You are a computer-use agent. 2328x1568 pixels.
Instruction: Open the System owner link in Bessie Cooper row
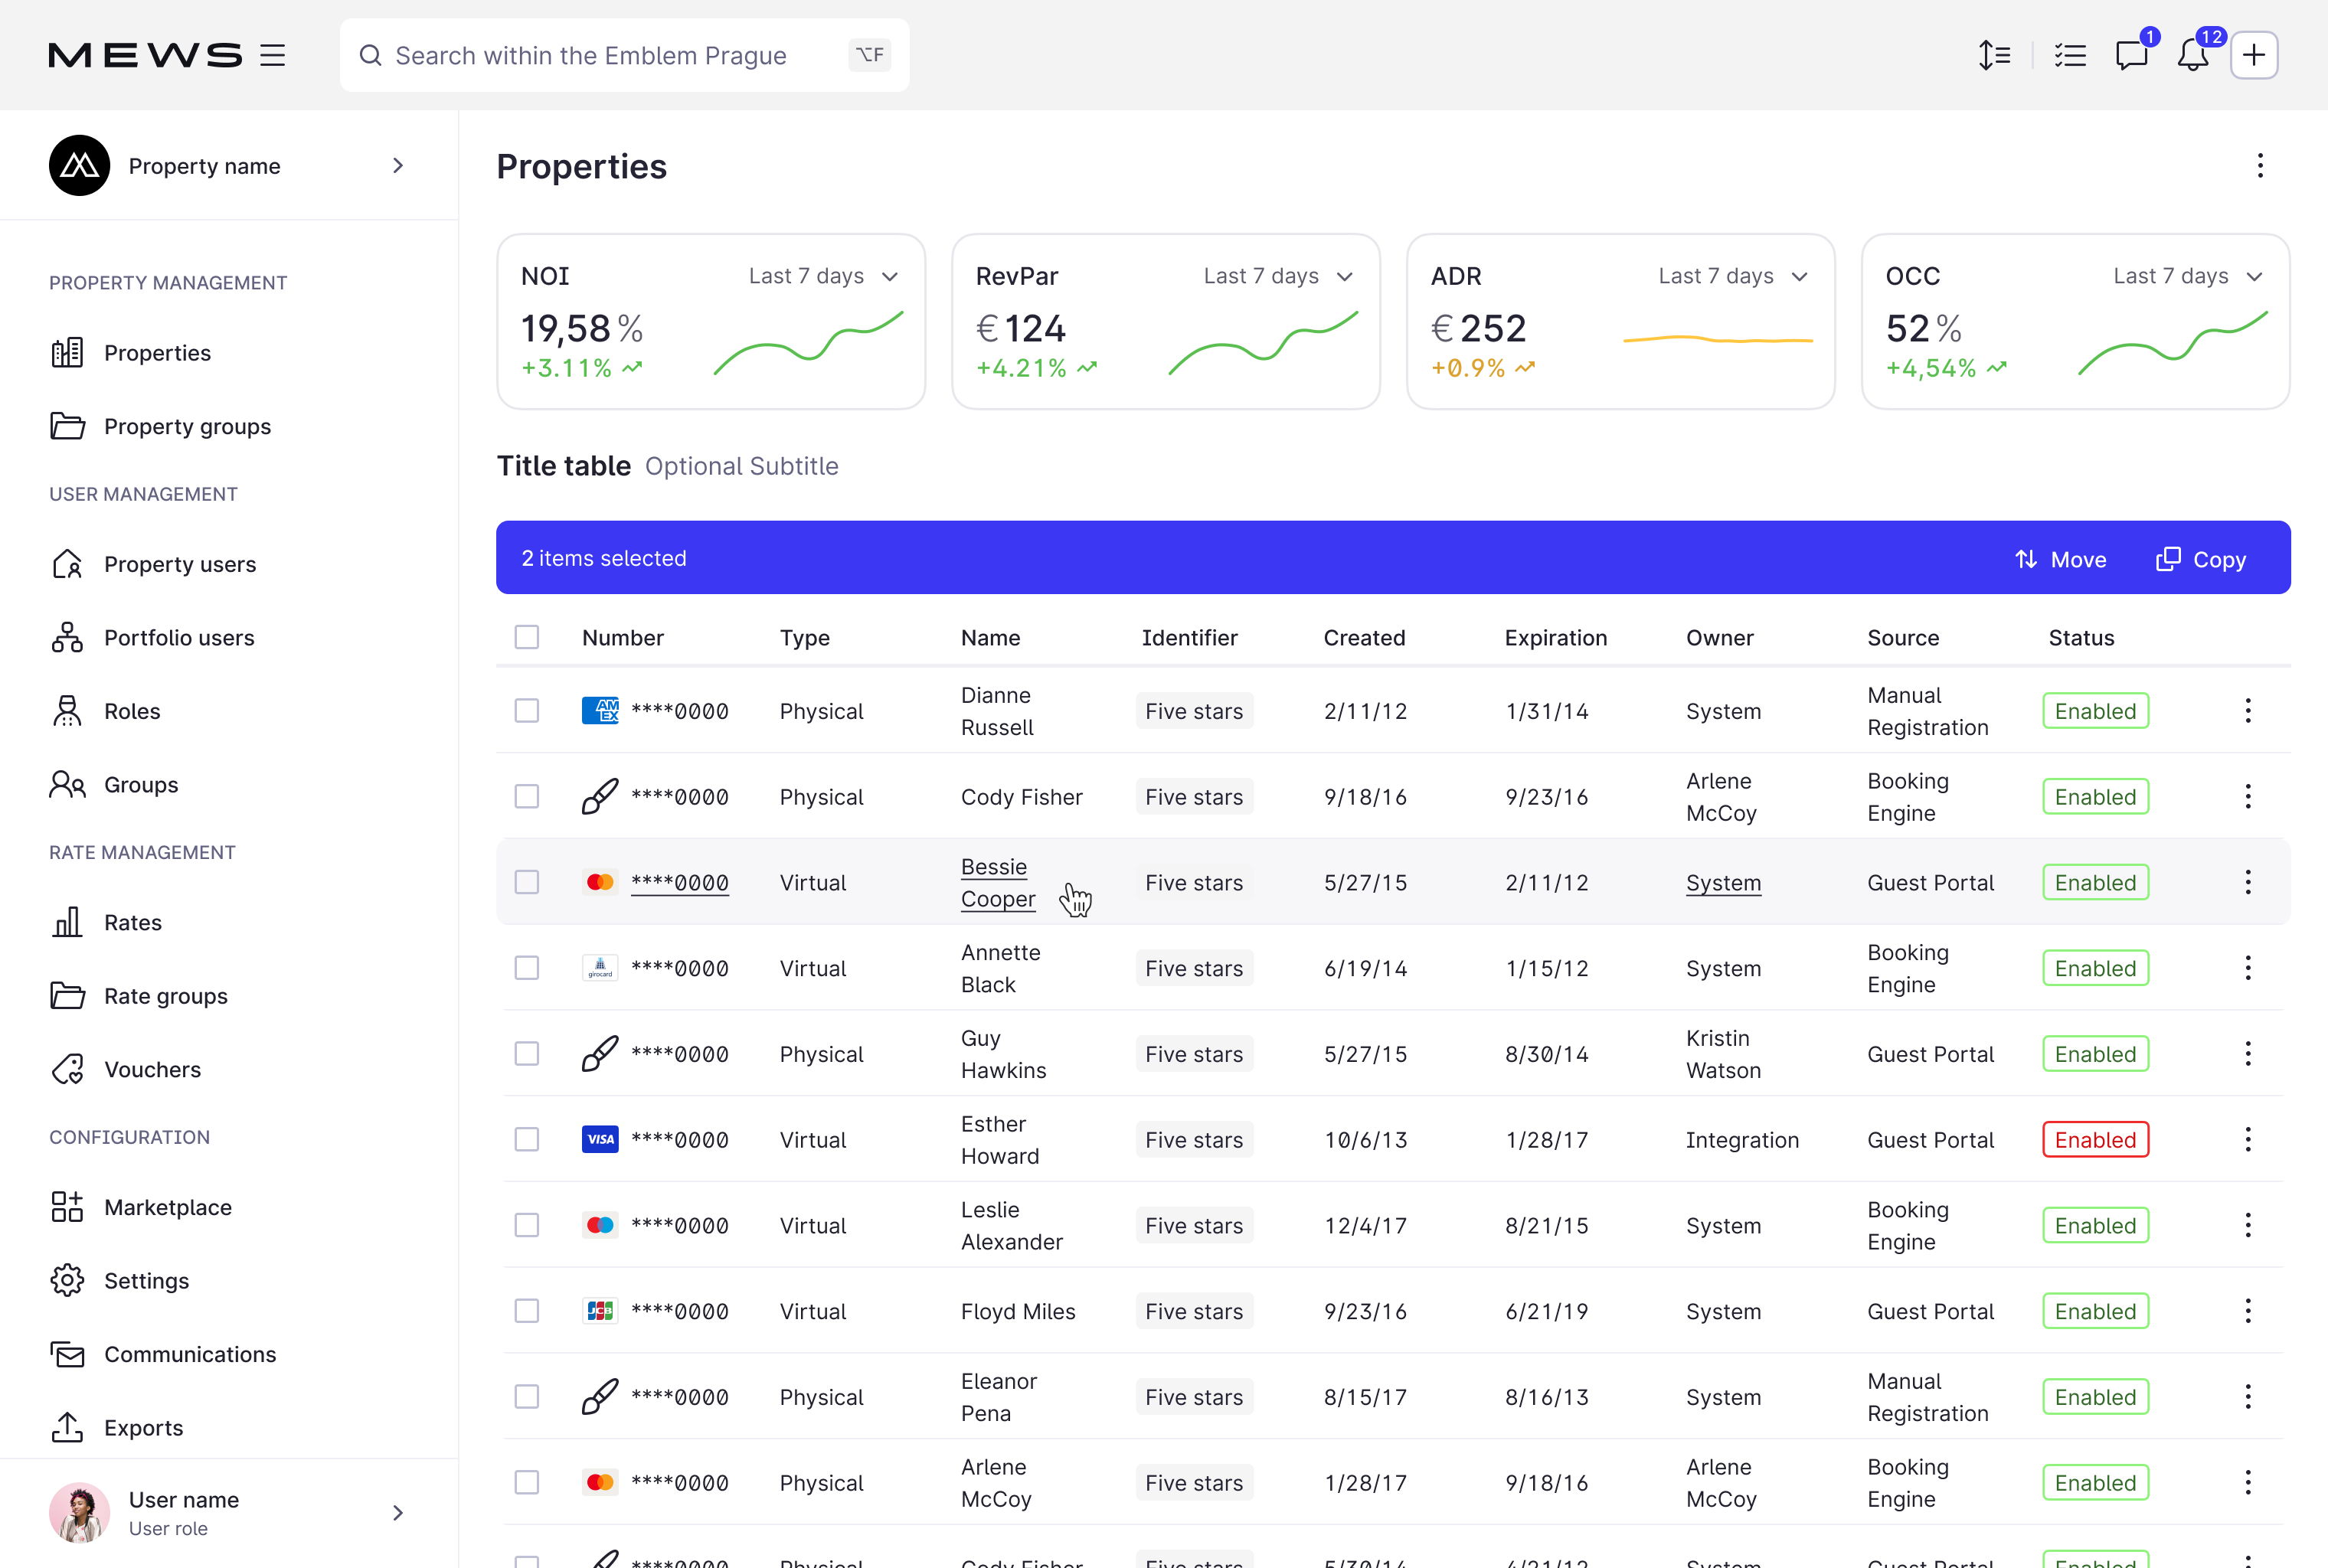1723,883
